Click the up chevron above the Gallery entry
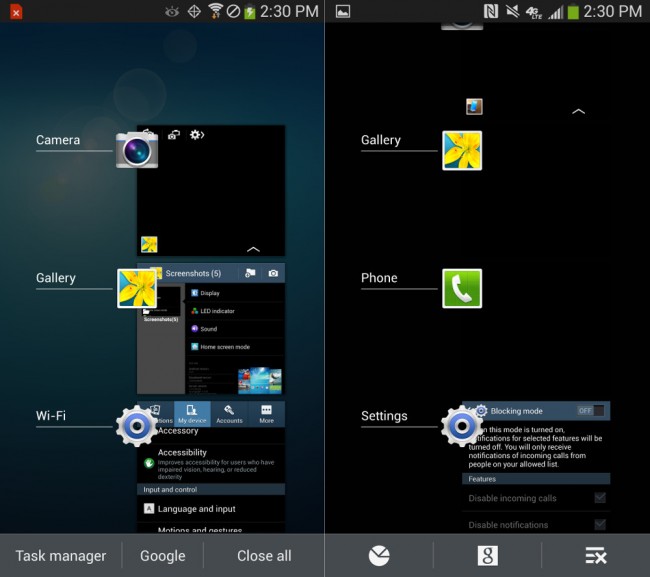The image size is (650, 577). click(578, 112)
